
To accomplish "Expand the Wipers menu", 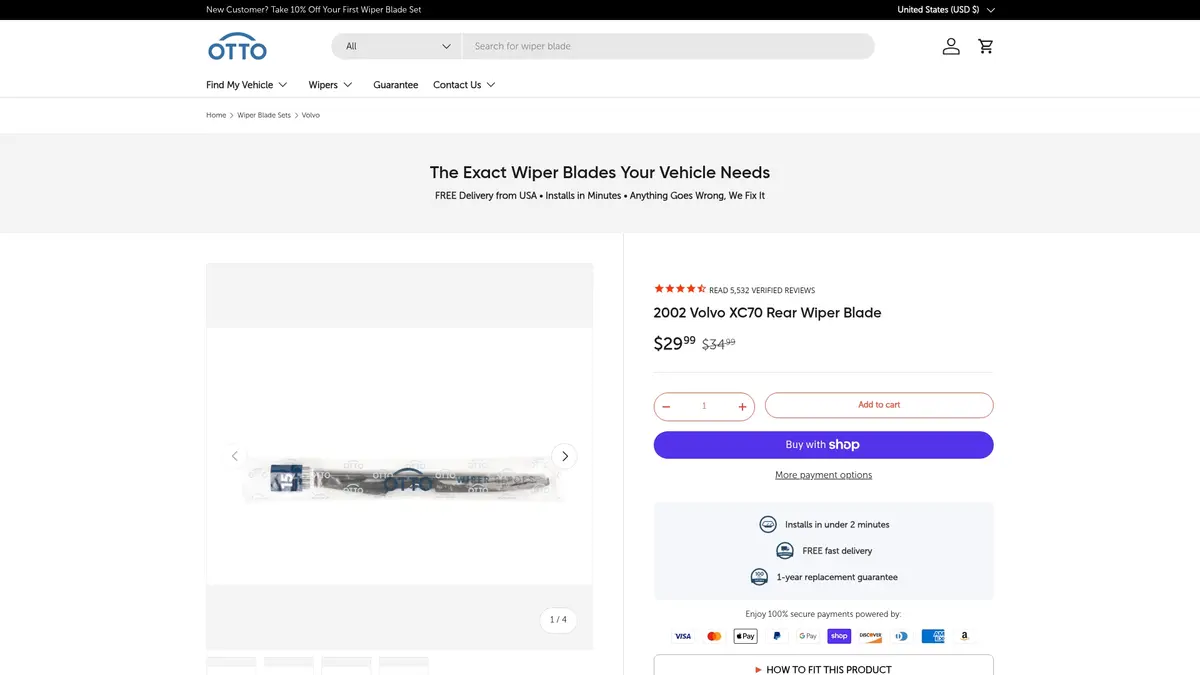I will (x=330, y=85).
